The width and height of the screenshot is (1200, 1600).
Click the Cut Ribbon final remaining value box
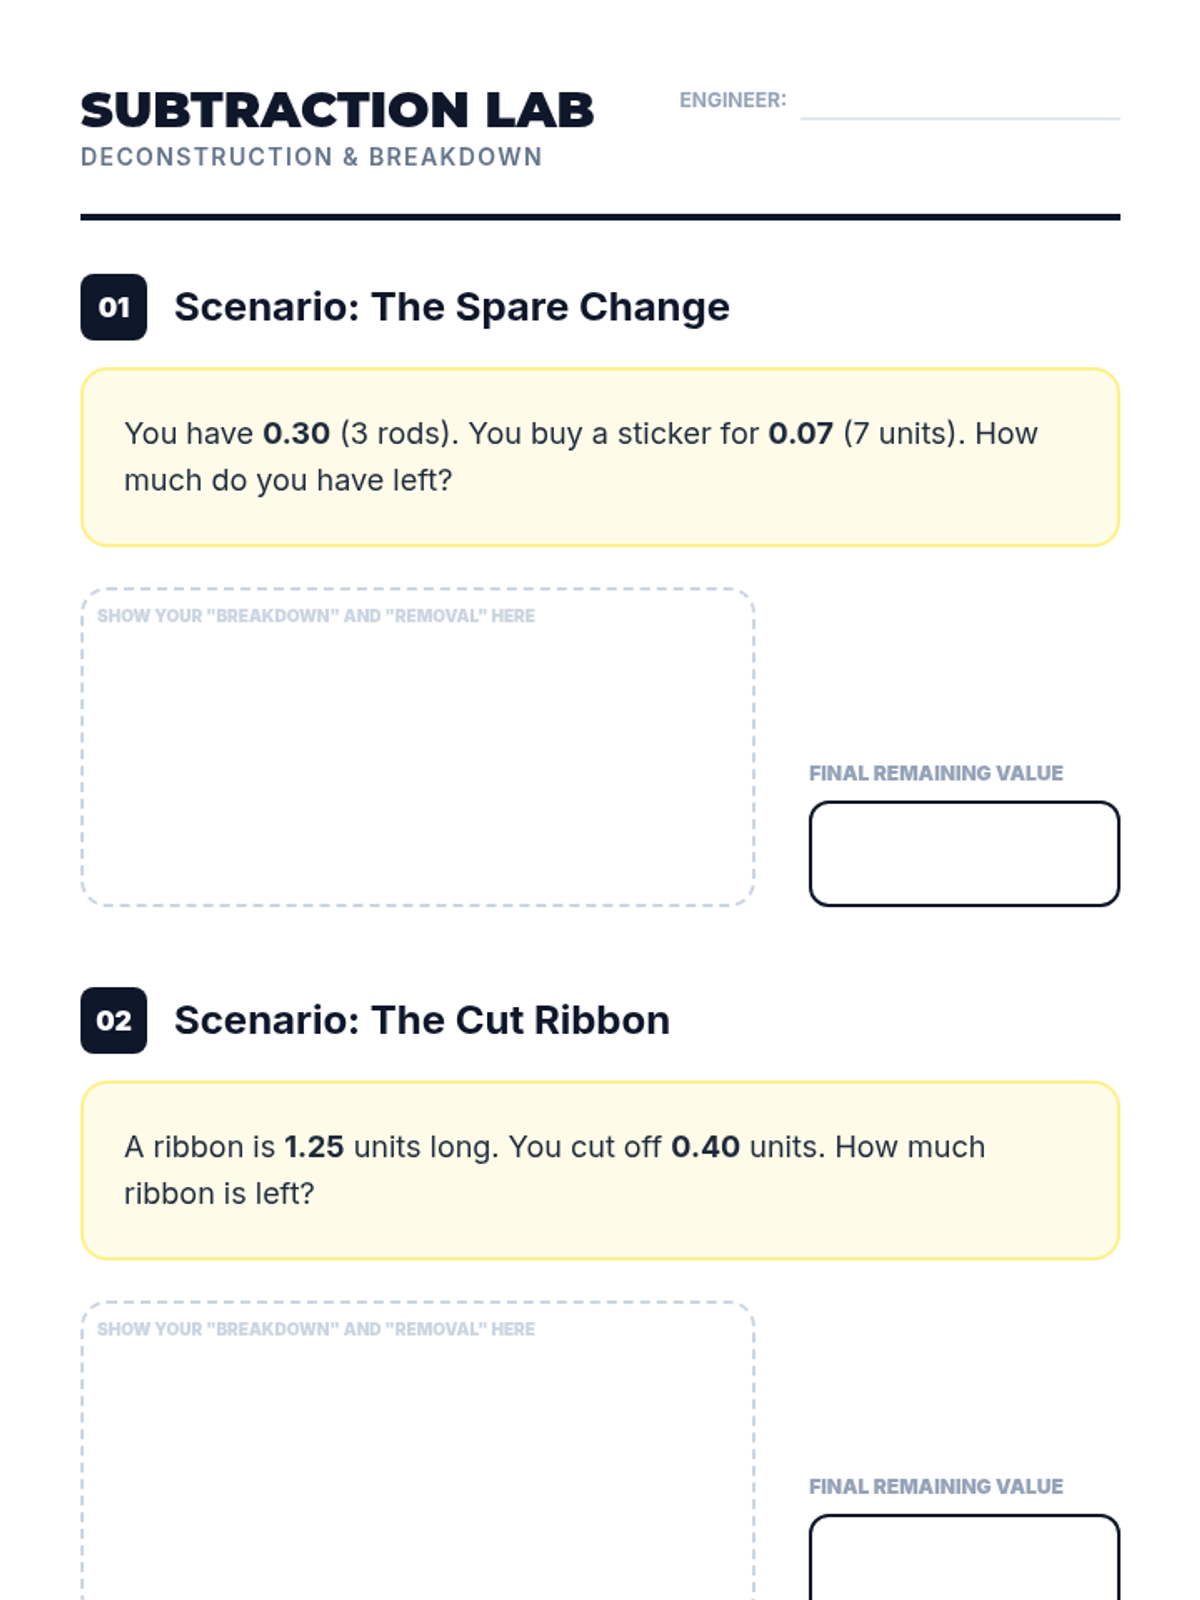point(963,1560)
